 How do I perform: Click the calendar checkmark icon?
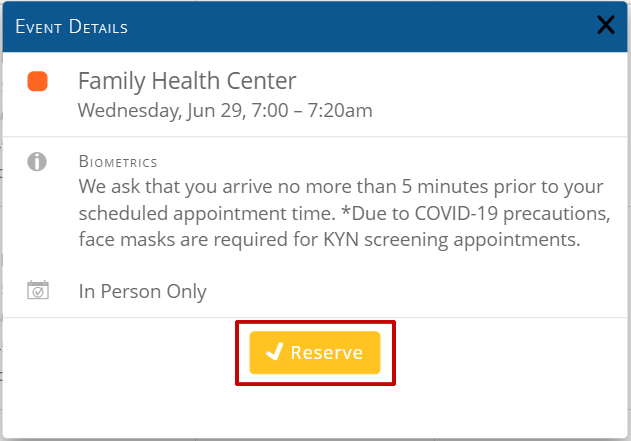tap(38, 290)
